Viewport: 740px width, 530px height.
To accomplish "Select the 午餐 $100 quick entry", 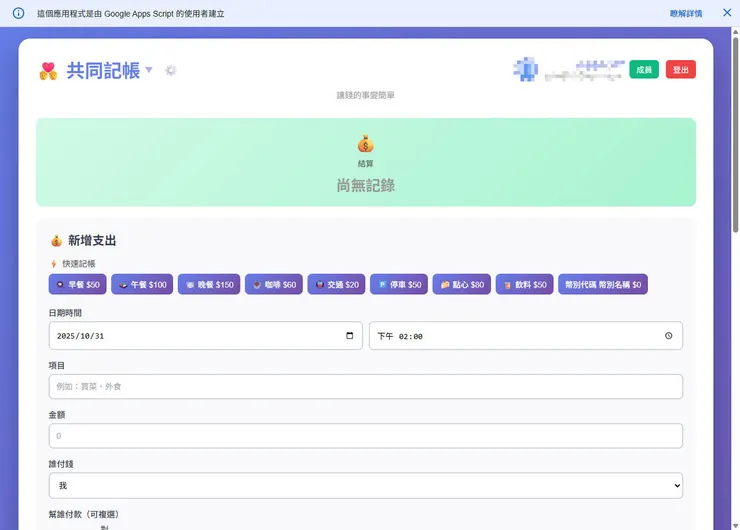I will click(142, 284).
